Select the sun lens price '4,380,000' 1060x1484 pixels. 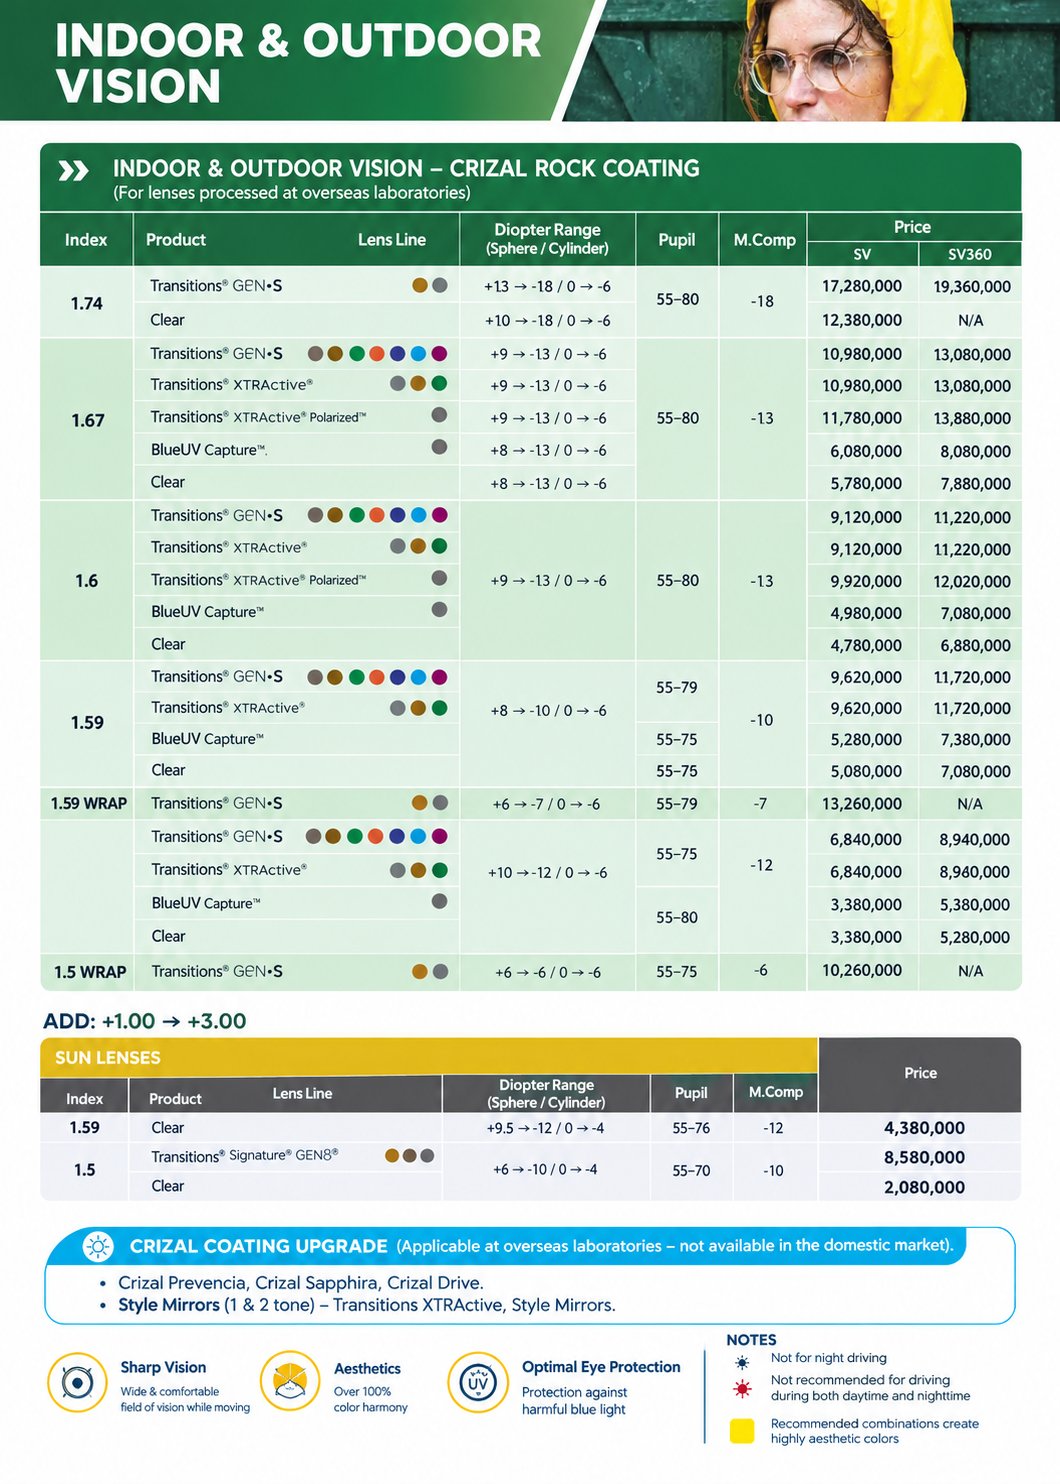[x=924, y=1128]
